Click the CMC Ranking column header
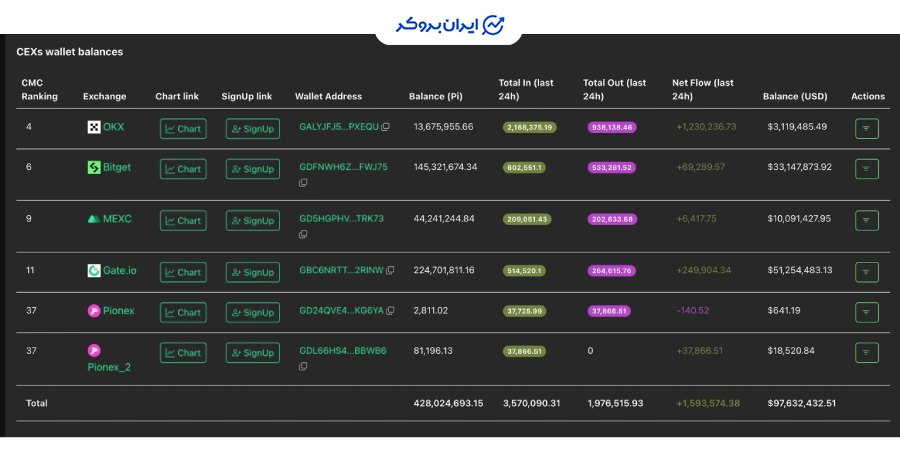Viewport: 900px width, 471px height. pyautogui.click(x=39, y=89)
